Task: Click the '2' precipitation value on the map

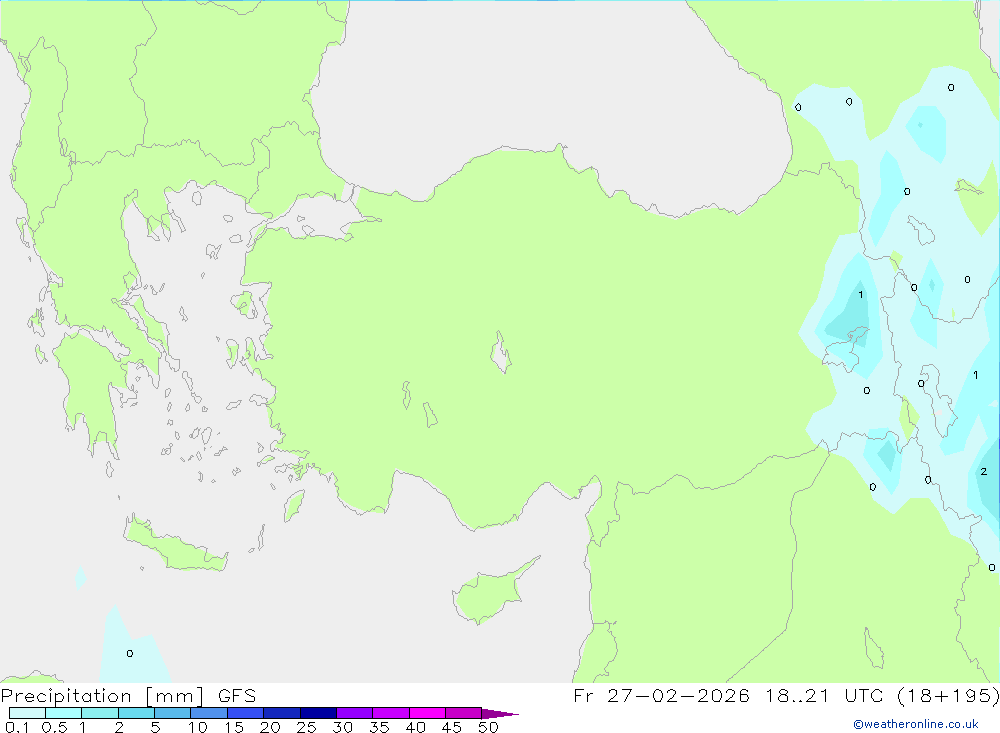Action: (x=984, y=471)
